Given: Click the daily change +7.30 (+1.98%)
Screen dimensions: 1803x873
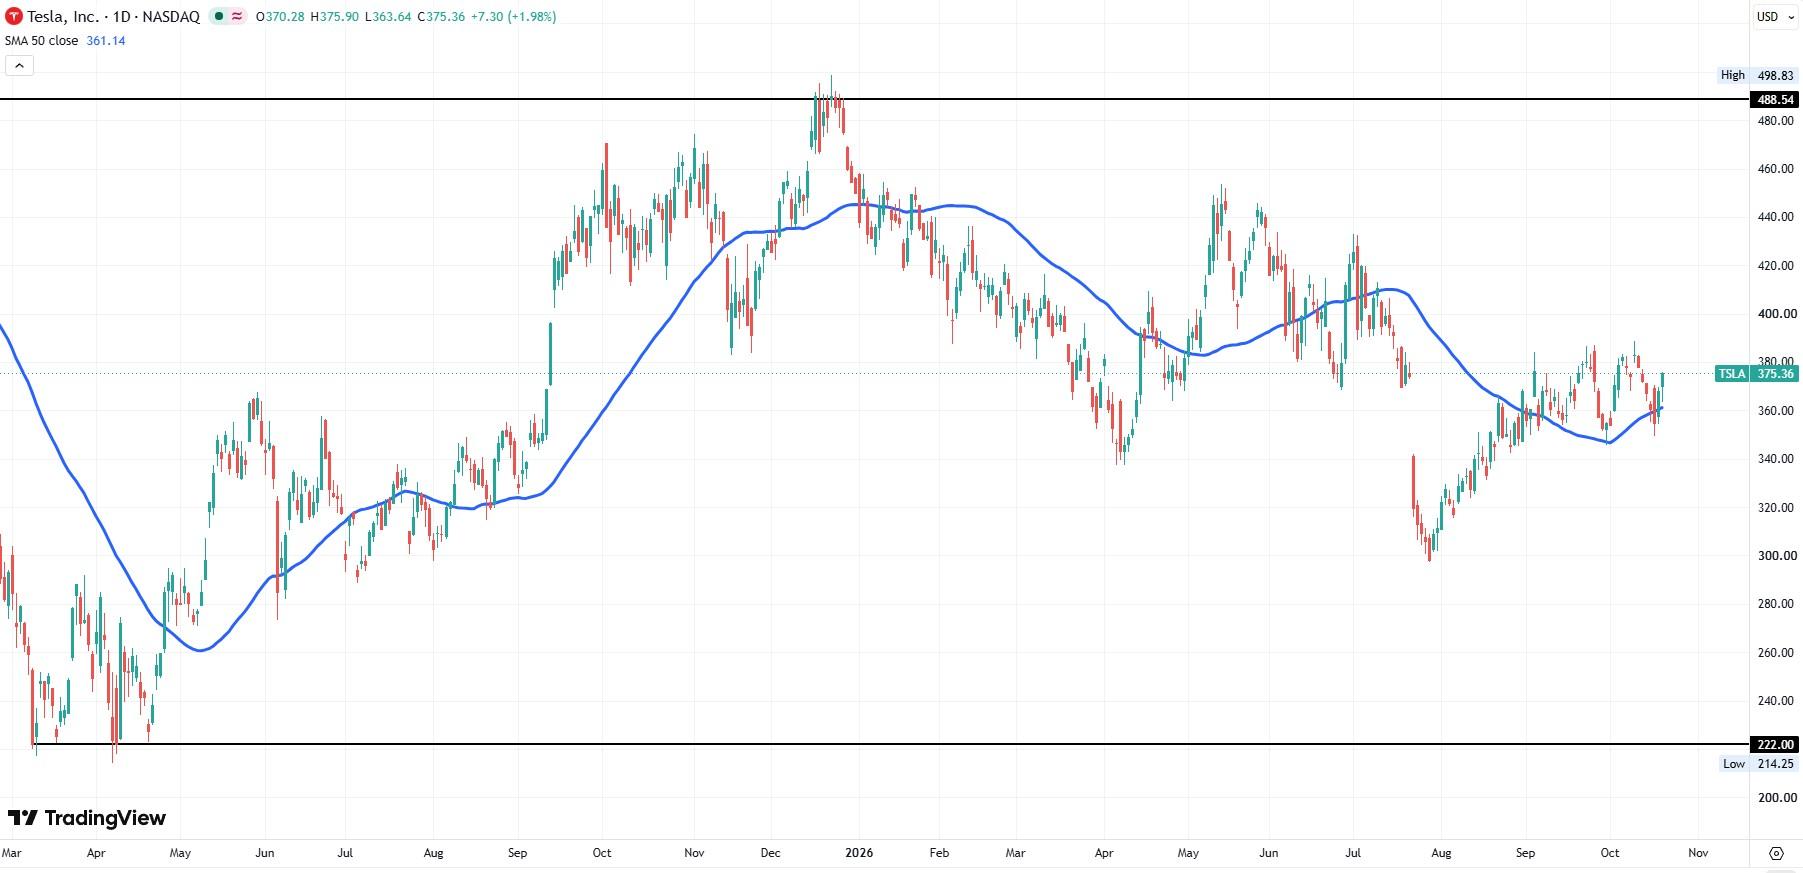Looking at the screenshot, I should [x=513, y=17].
